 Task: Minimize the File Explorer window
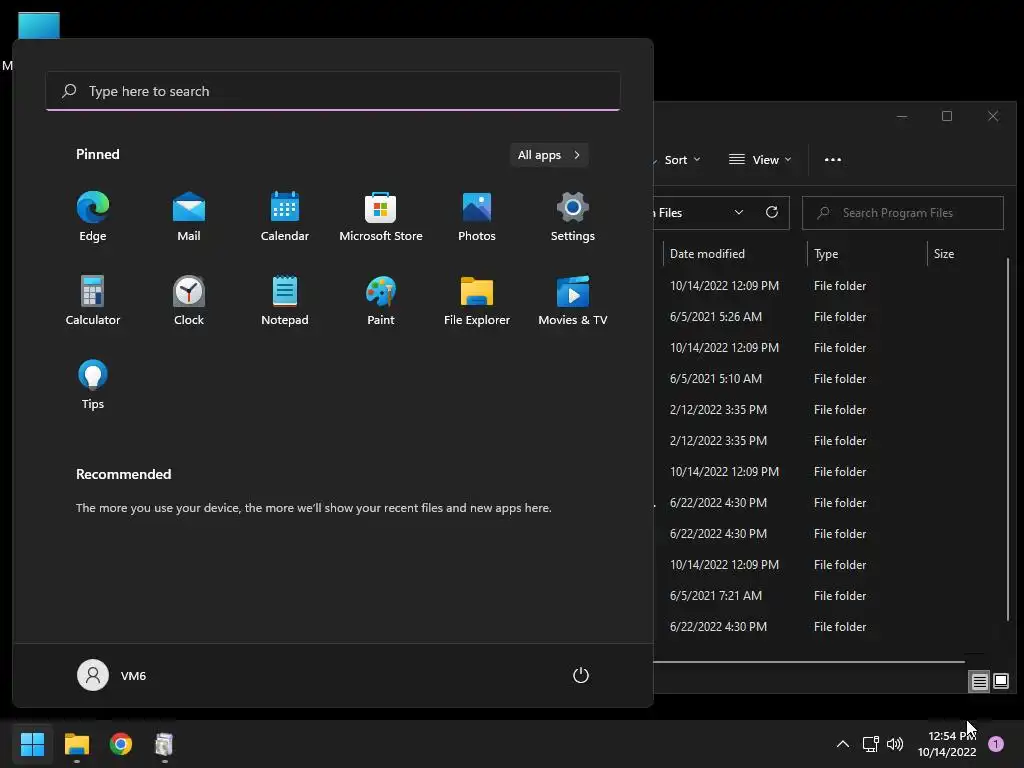click(902, 116)
